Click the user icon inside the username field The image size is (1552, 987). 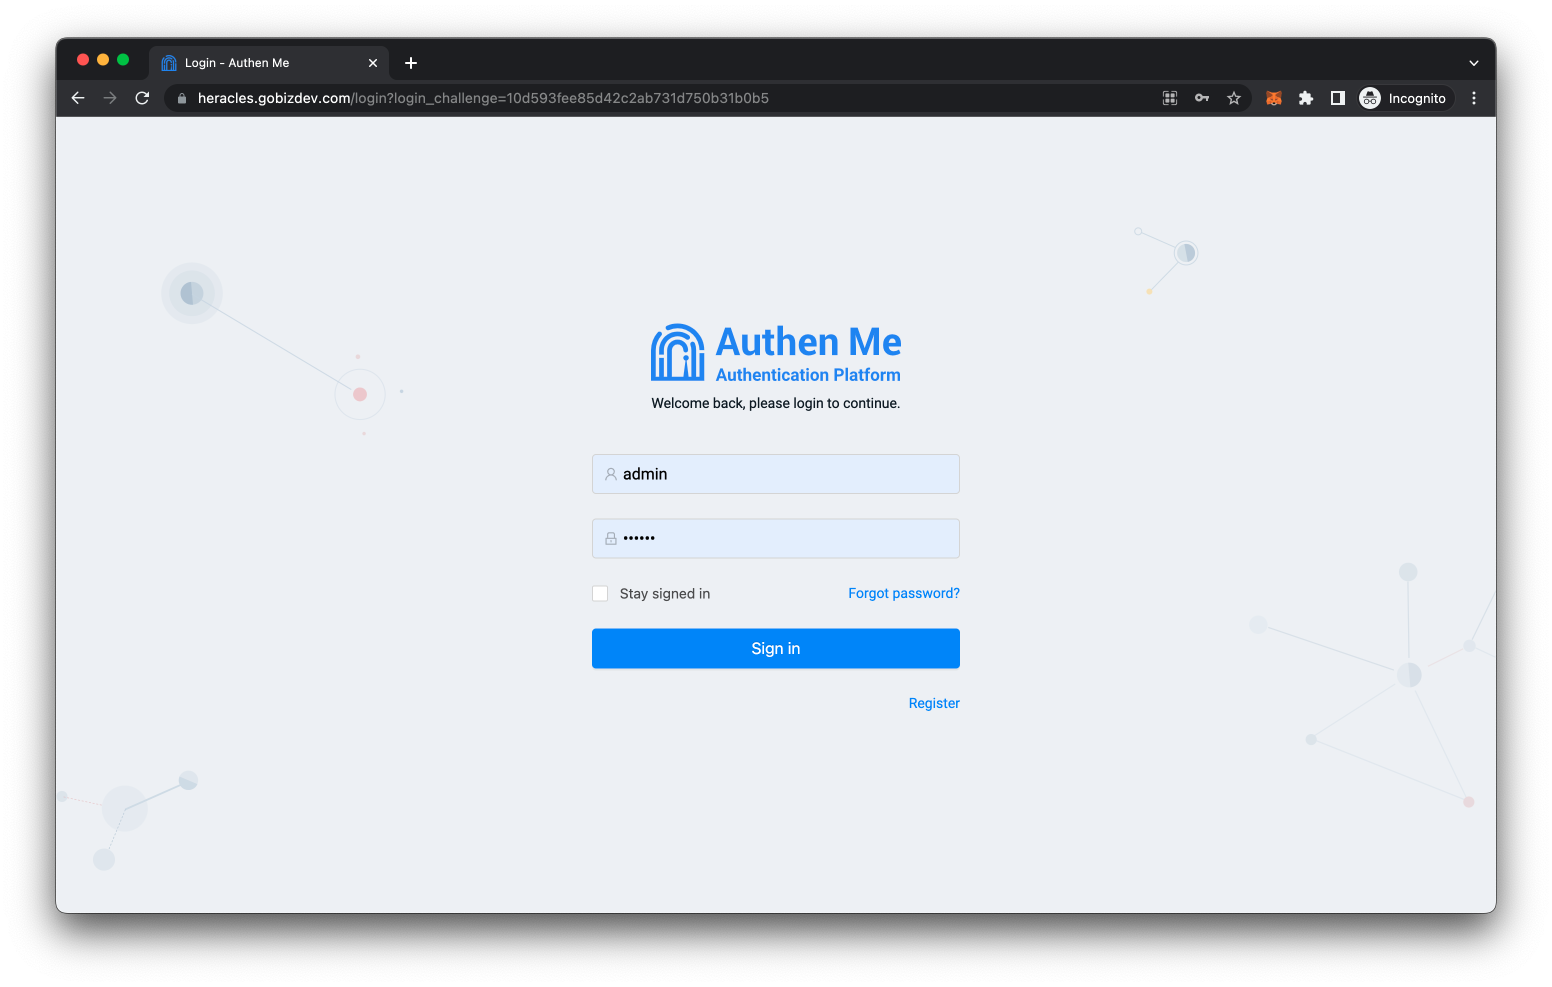click(x=610, y=473)
